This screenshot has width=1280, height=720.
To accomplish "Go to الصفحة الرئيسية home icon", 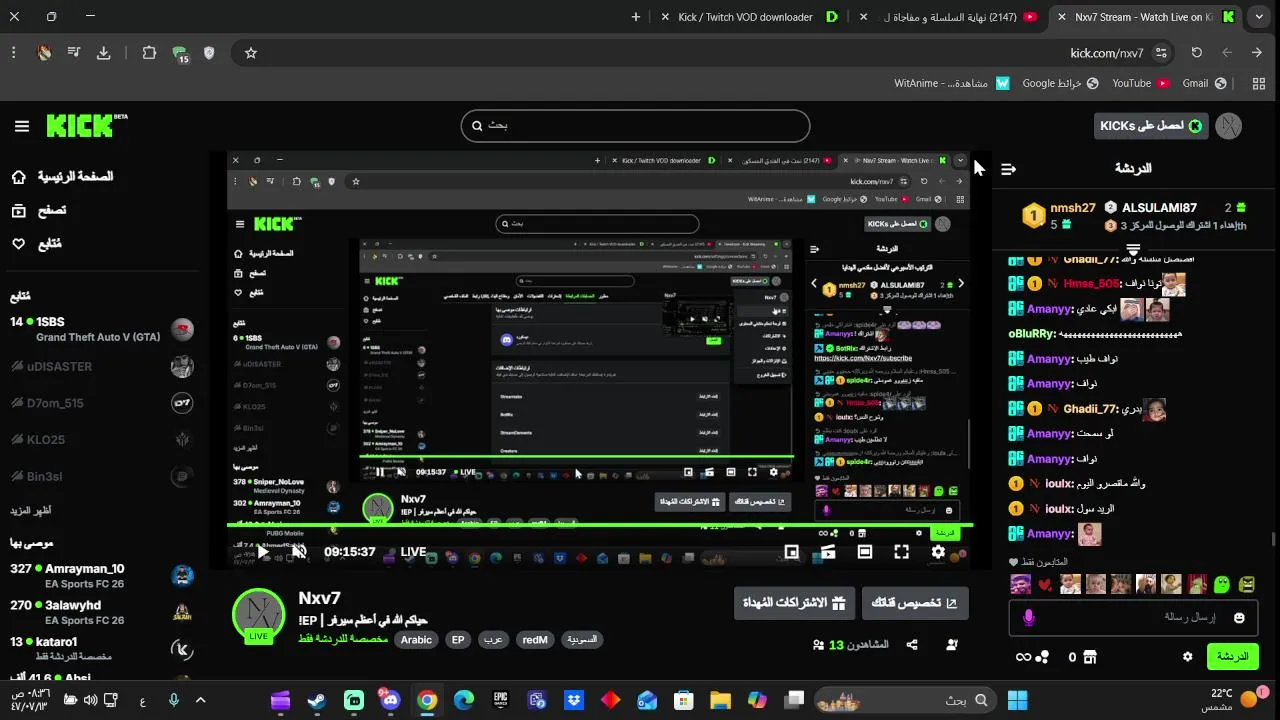I will coord(19,177).
